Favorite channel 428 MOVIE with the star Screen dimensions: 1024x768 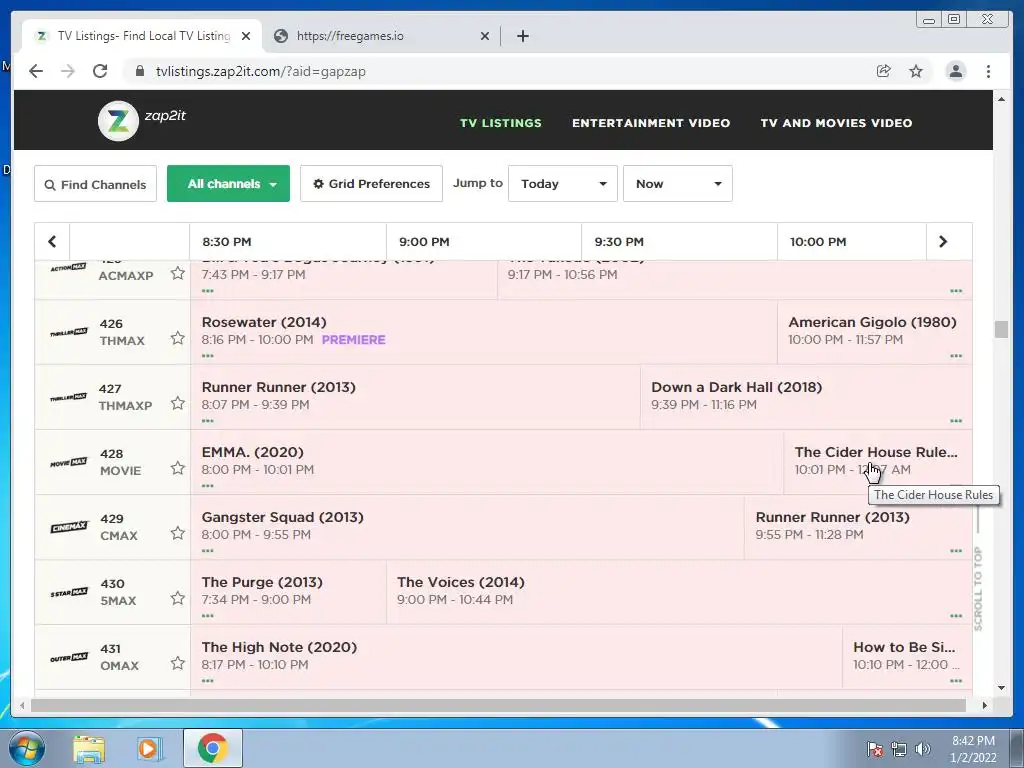point(178,468)
